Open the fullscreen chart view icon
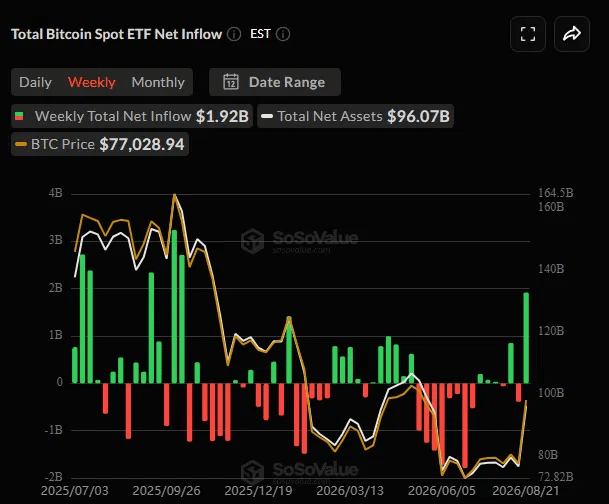The height and width of the screenshot is (504, 609). [x=528, y=34]
